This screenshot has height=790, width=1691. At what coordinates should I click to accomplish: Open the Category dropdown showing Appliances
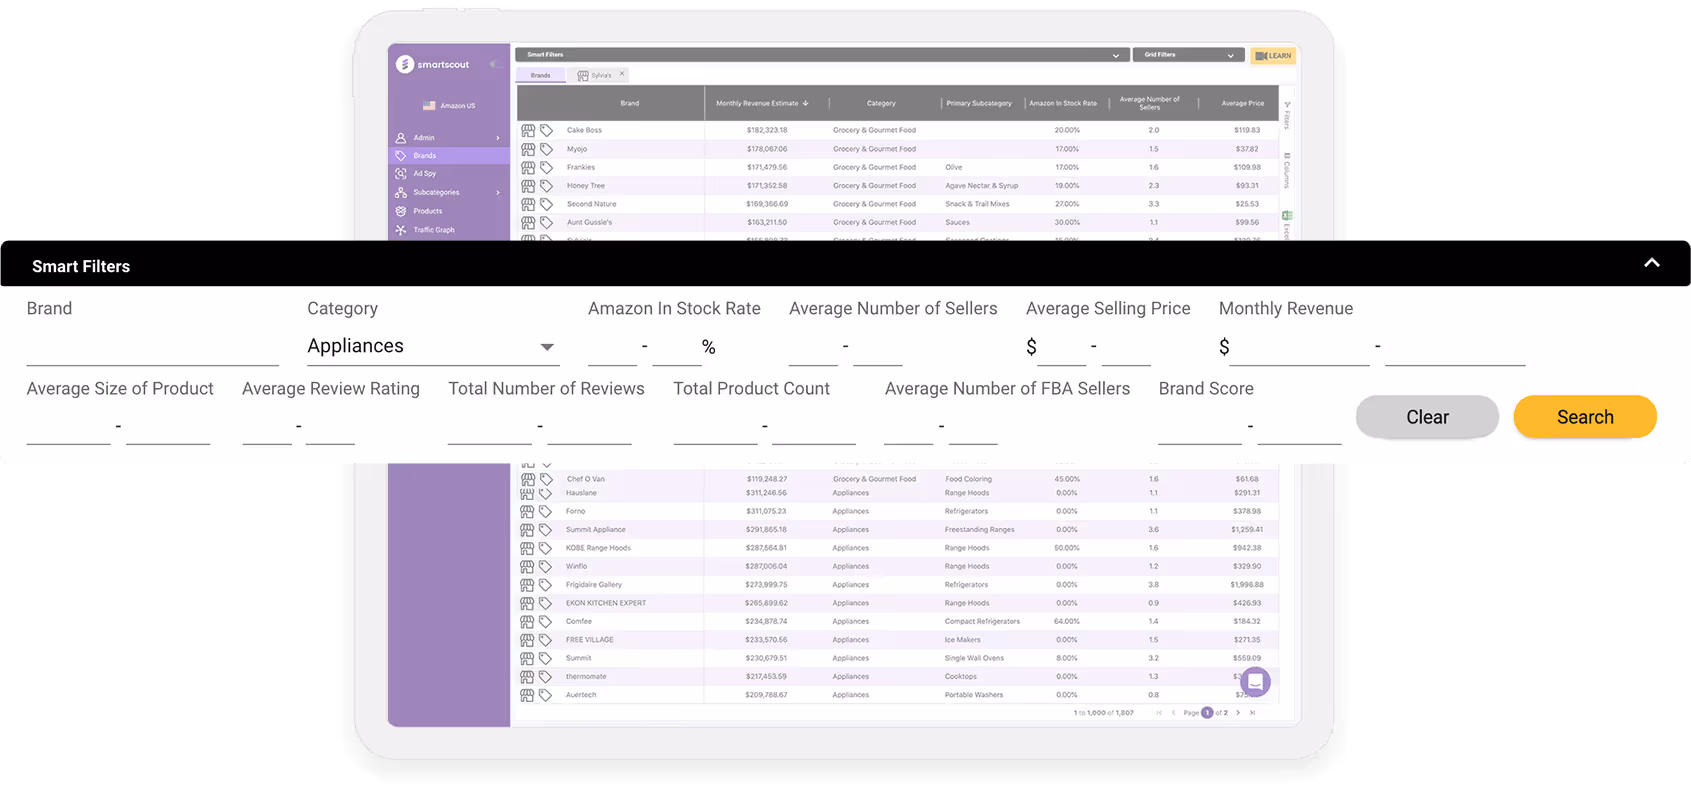(x=432, y=346)
